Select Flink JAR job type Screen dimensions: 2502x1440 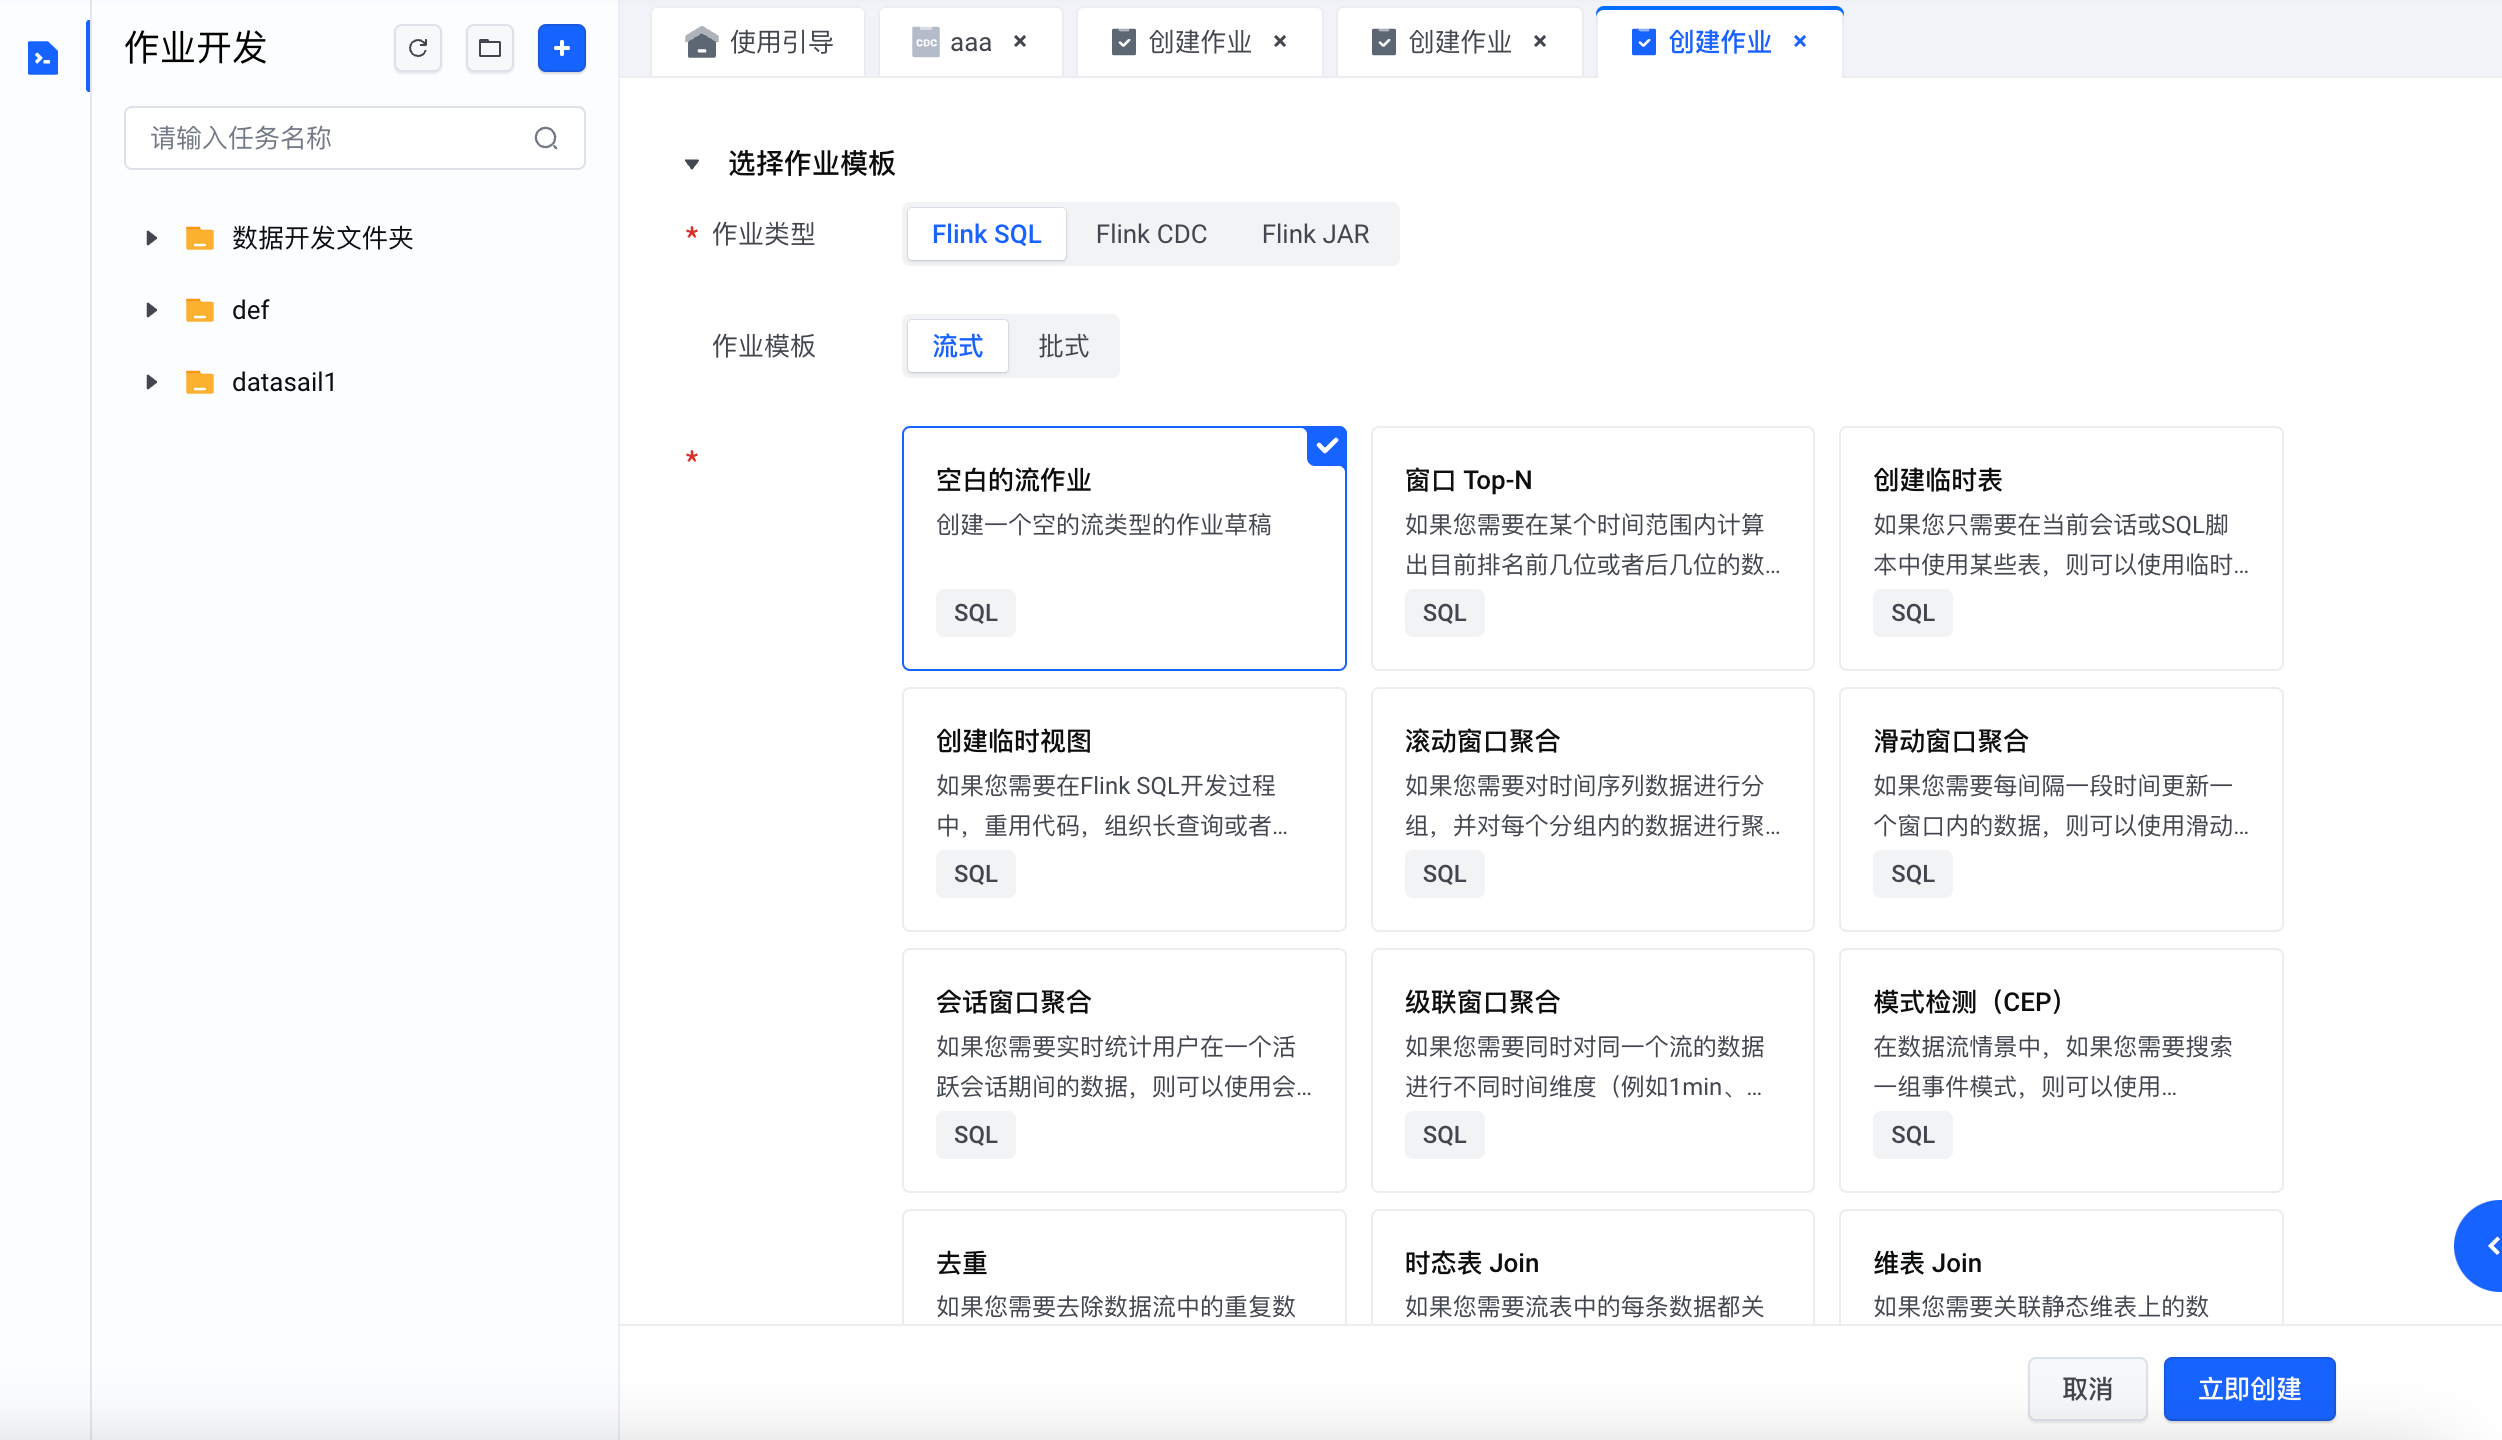pyautogui.click(x=1315, y=234)
